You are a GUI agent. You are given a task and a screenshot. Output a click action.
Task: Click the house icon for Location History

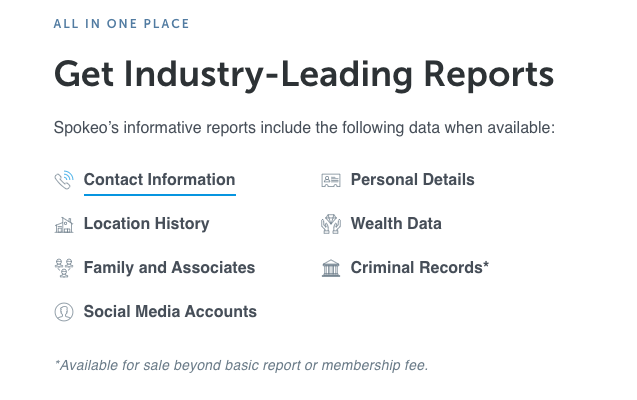(x=64, y=225)
